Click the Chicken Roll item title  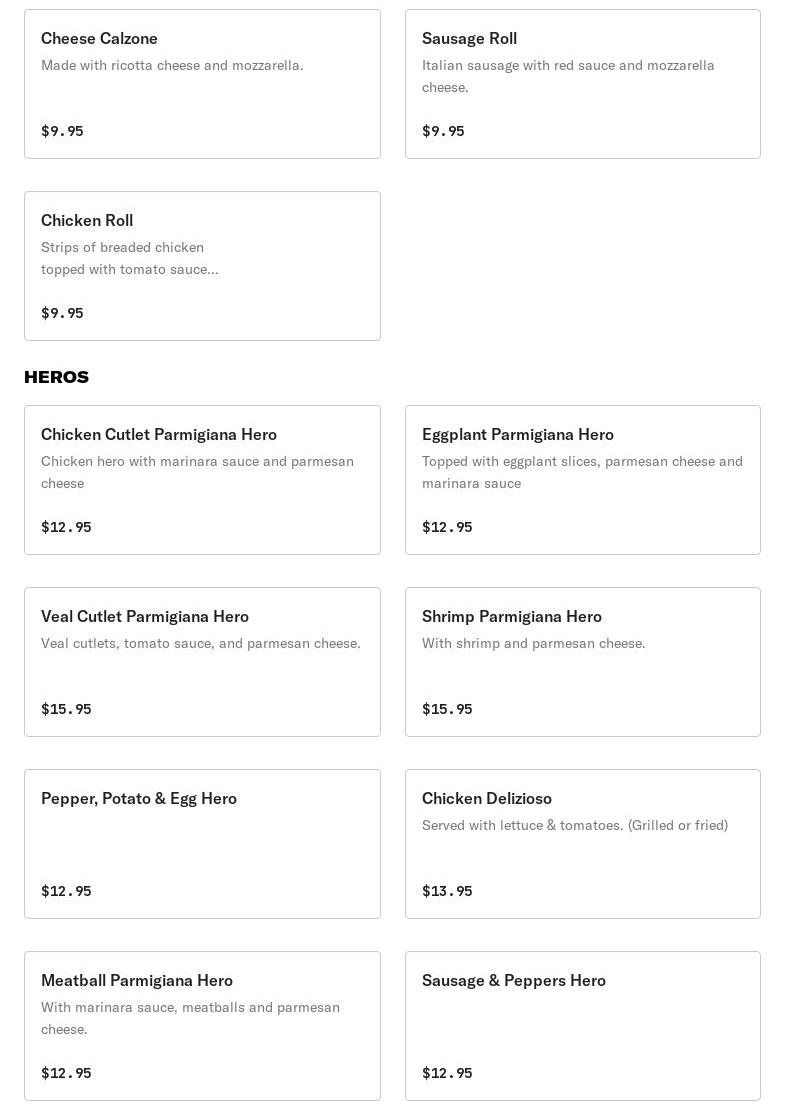pyautogui.click(x=87, y=220)
